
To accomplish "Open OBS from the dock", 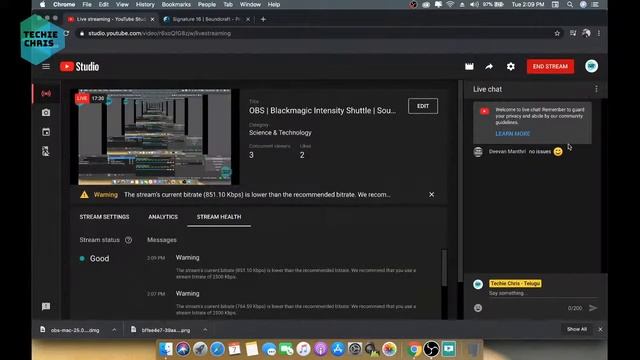I will pos(431,349).
